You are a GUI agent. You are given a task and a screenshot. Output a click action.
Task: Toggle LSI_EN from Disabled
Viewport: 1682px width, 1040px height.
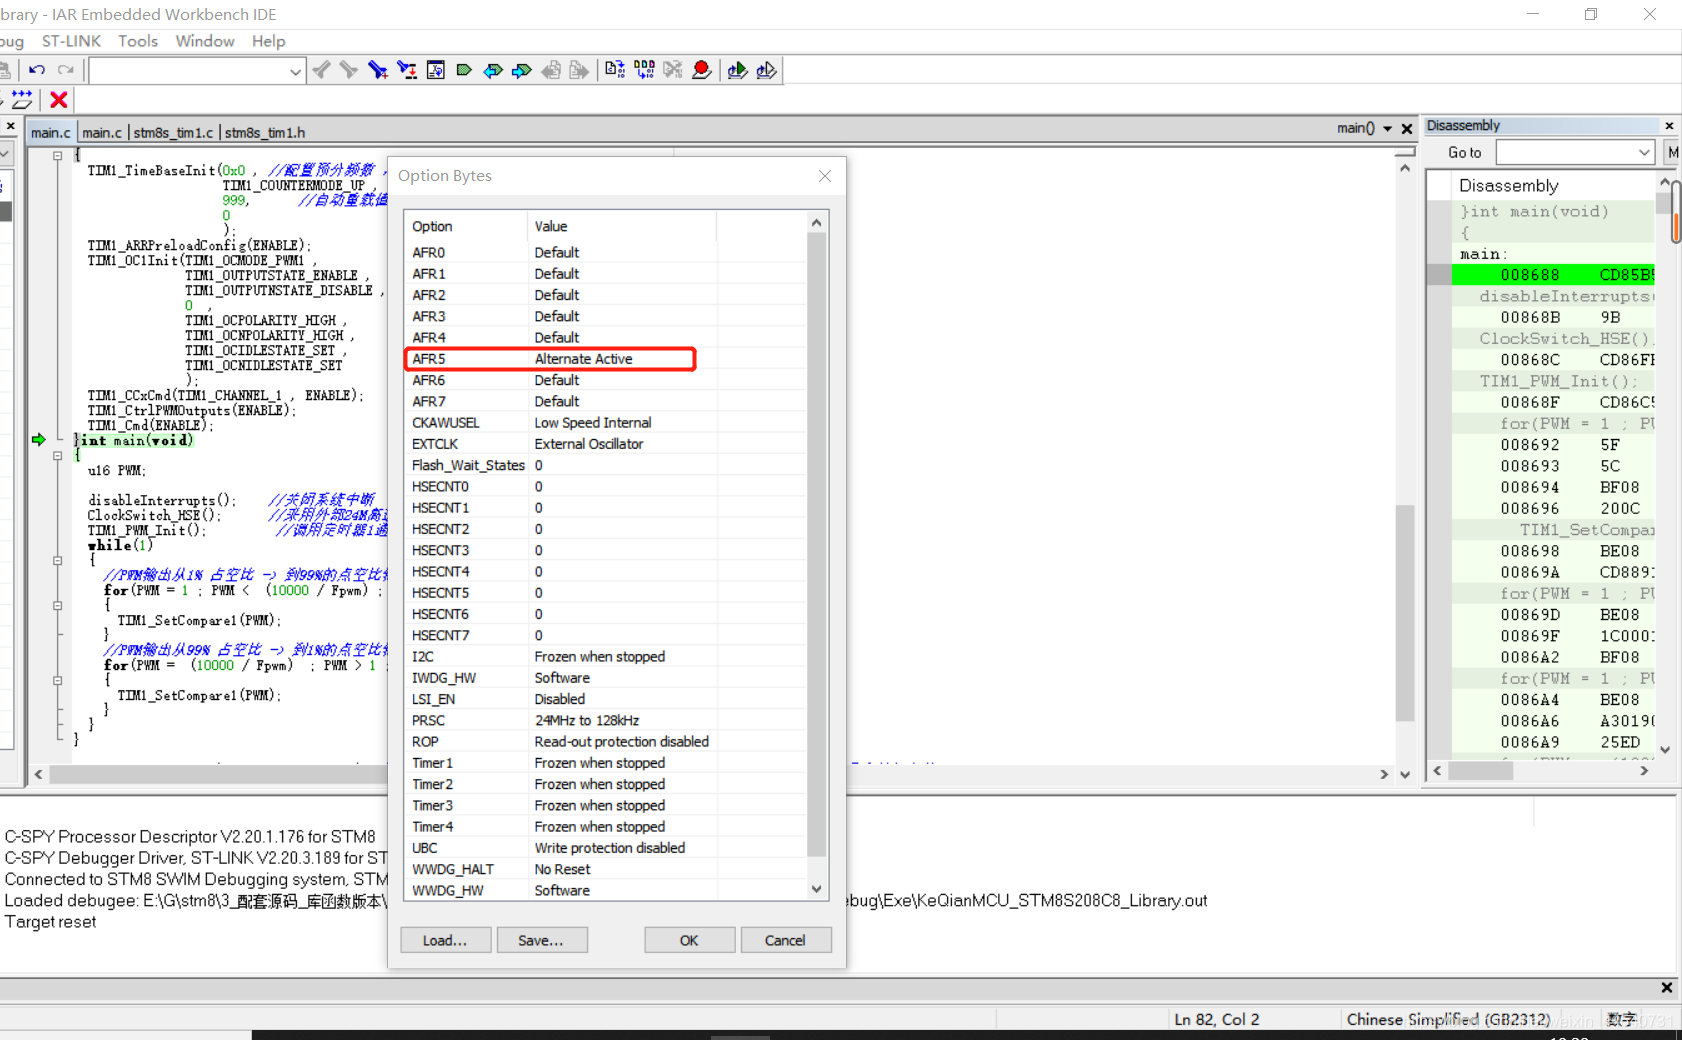(560, 698)
